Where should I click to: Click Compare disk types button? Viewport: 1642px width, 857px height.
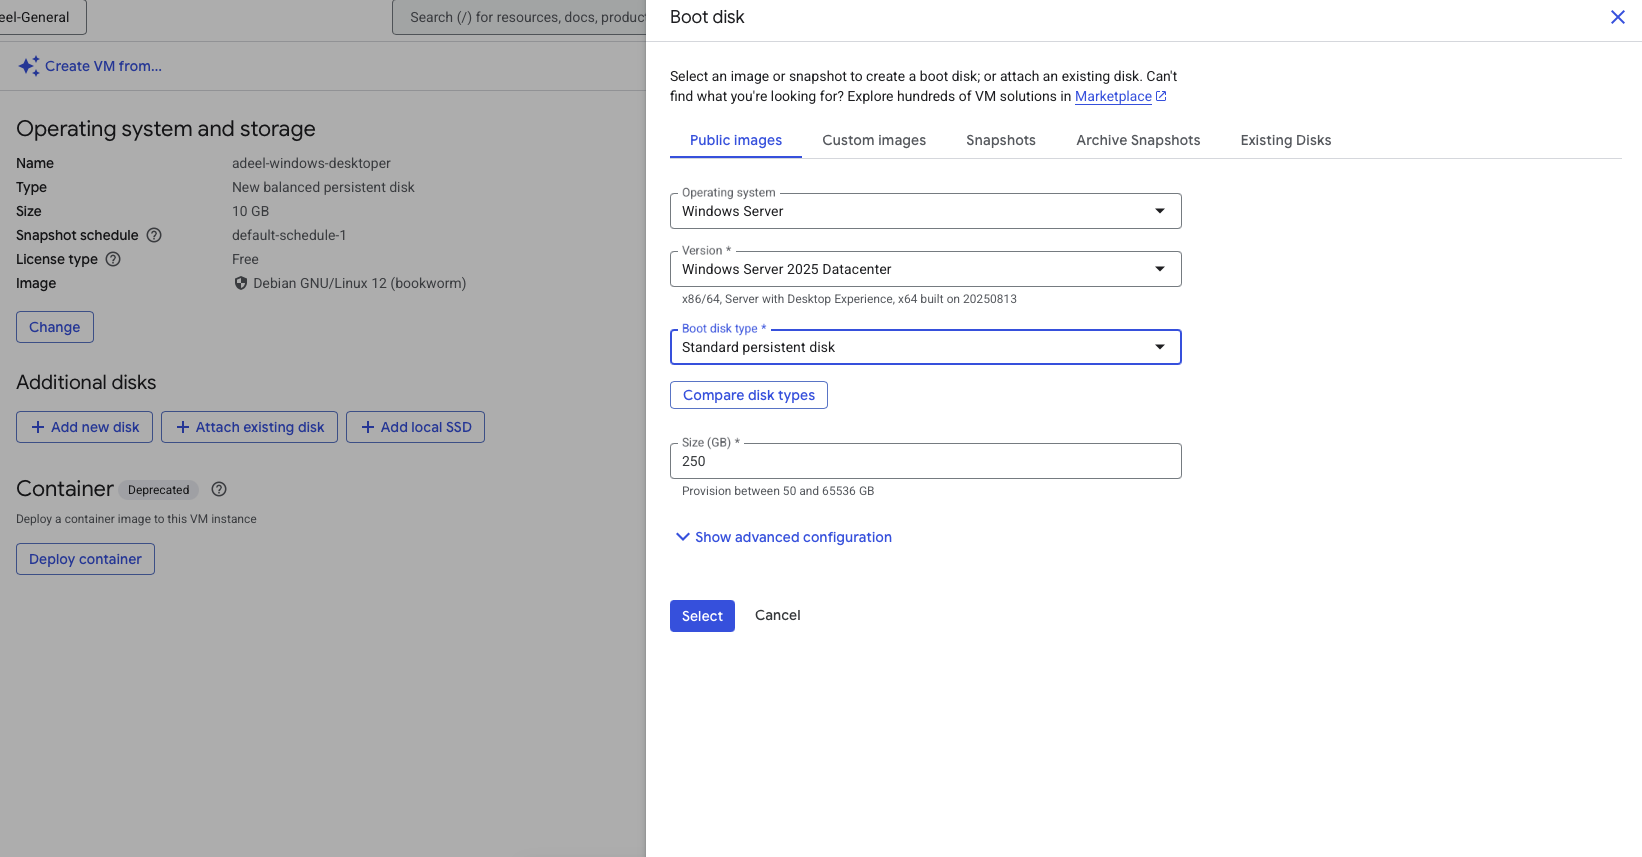point(749,395)
